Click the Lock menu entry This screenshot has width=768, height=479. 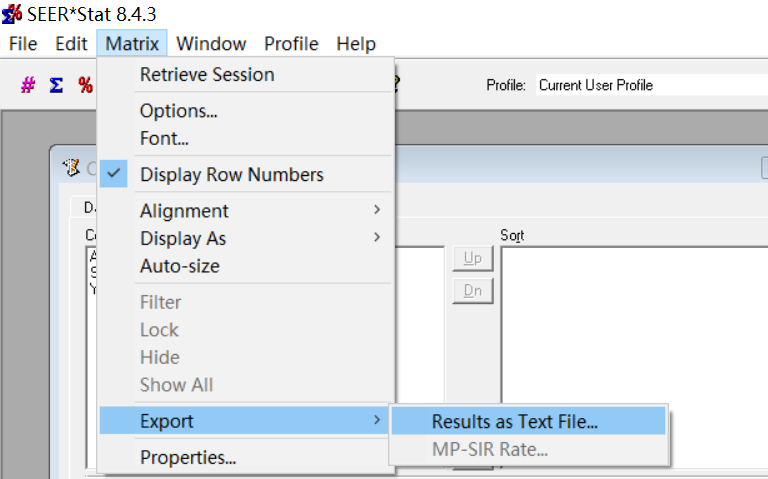point(246,330)
